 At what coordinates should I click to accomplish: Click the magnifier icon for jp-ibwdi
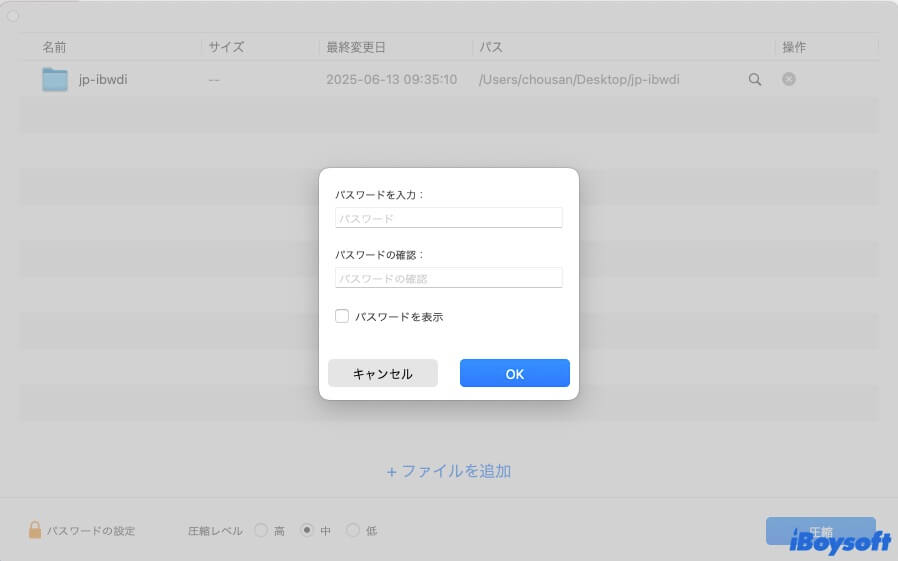755,80
